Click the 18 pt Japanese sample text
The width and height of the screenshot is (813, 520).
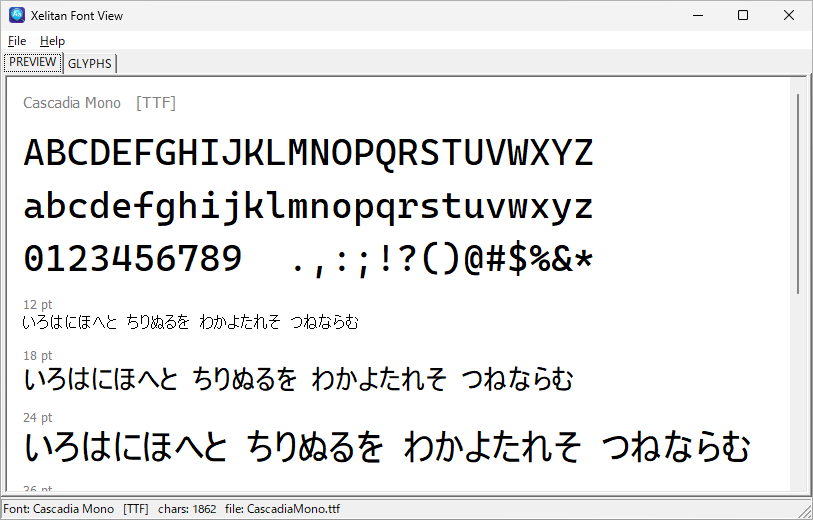coord(299,379)
